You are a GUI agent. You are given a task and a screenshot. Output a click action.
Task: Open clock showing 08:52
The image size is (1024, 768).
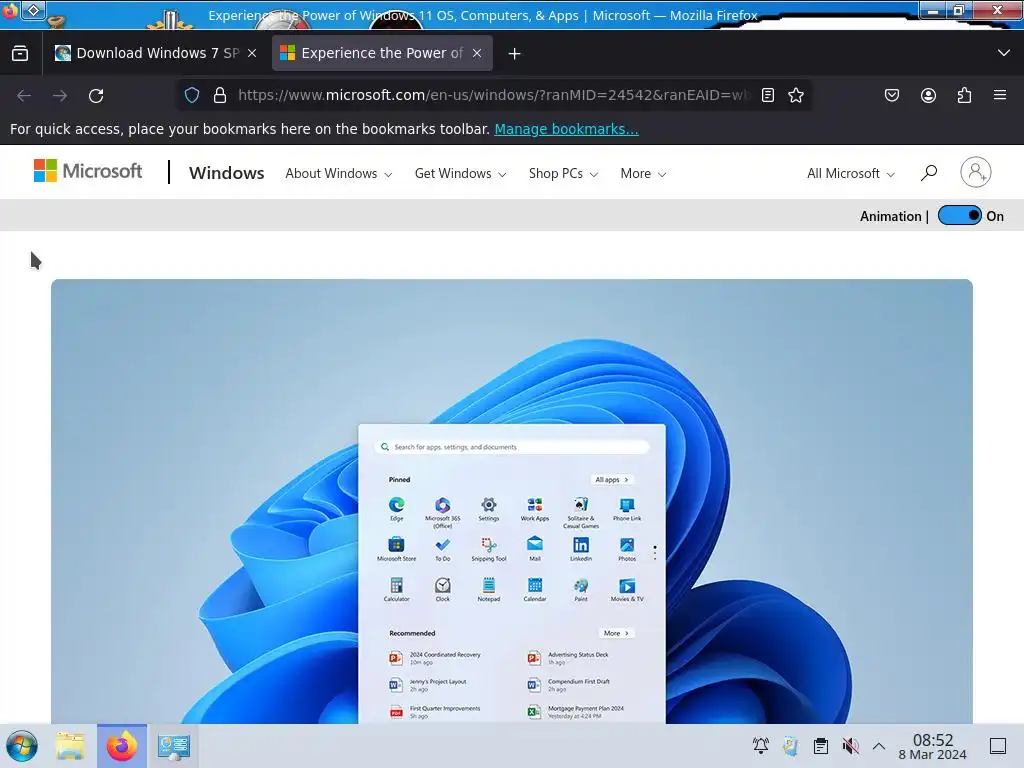click(x=933, y=746)
